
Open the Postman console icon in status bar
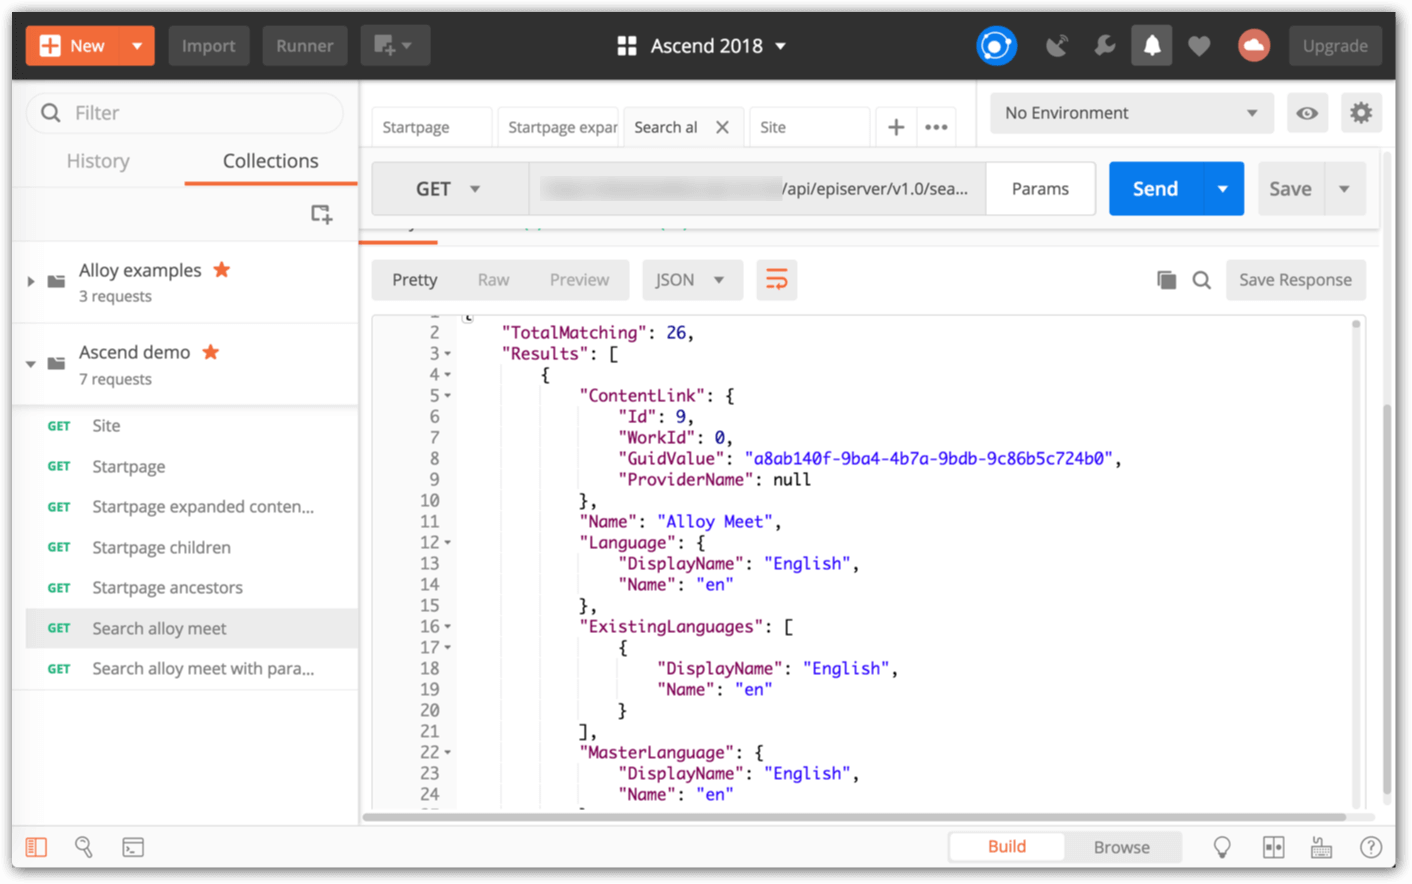(133, 847)
